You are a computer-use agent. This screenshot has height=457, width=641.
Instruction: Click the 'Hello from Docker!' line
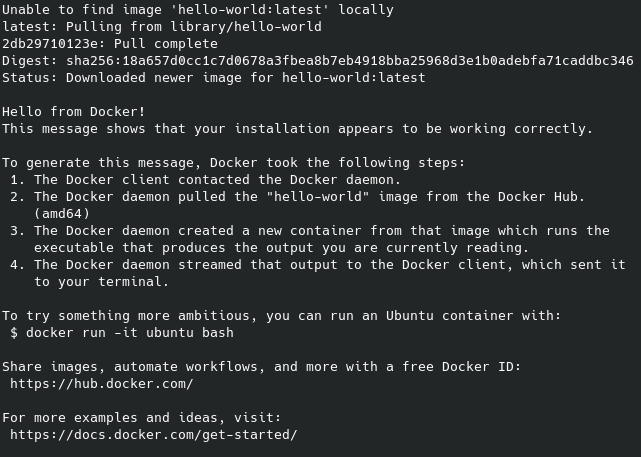73,111
